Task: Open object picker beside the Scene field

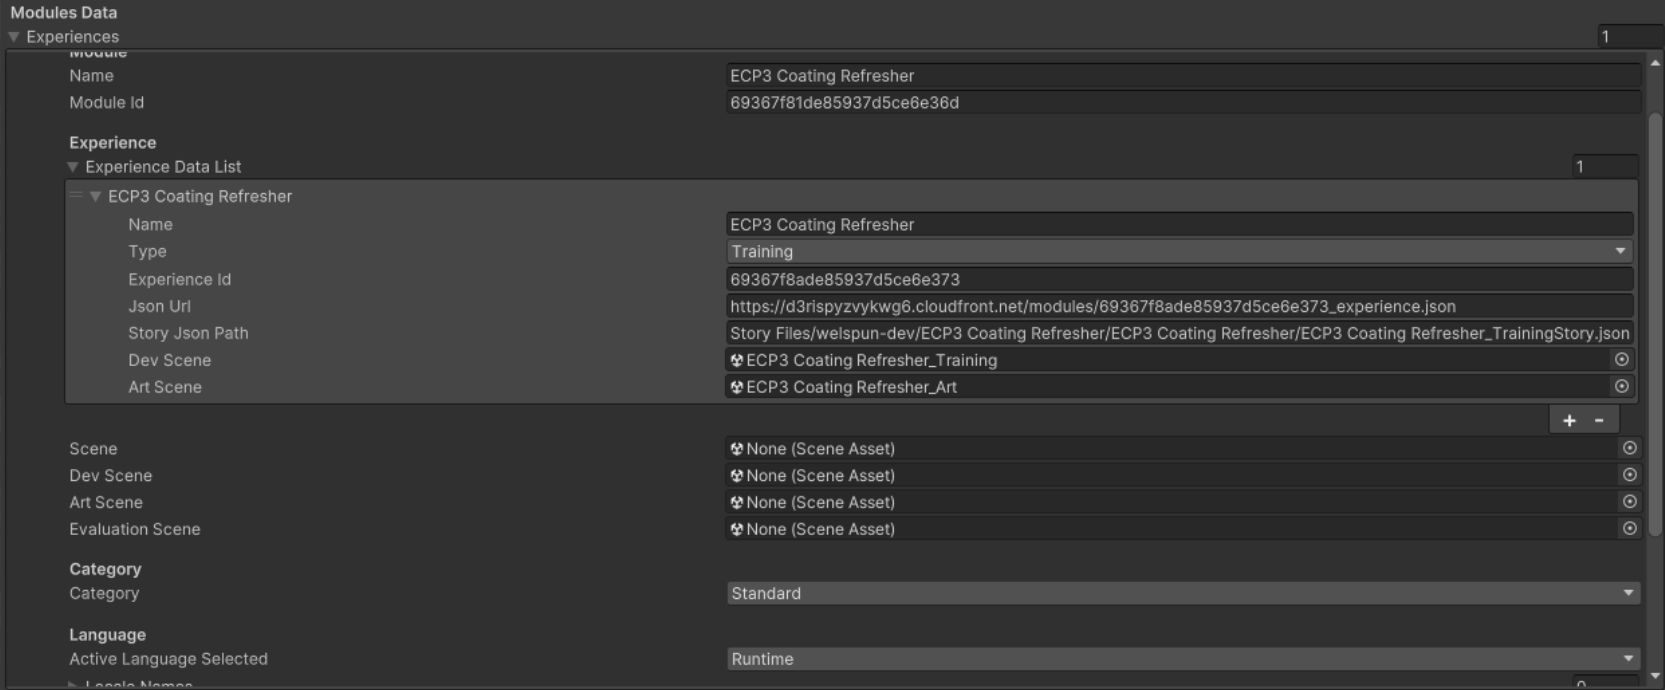Action: pyautogui.click(x=1629, y=449)
